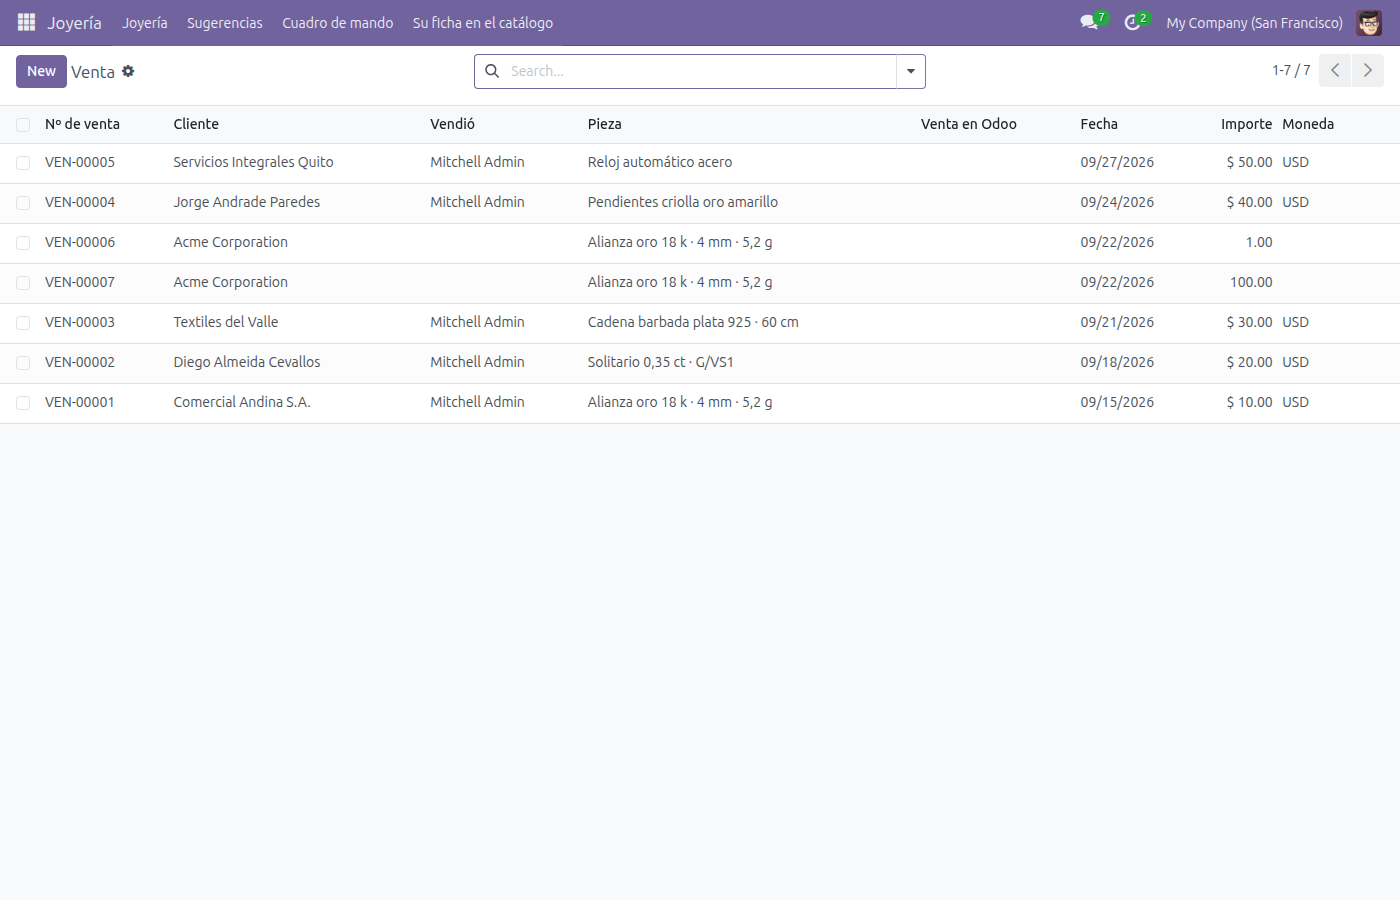This screenshot has width=1400, height=900.
Task: Click the New button
Action: (x=41, y=71)
